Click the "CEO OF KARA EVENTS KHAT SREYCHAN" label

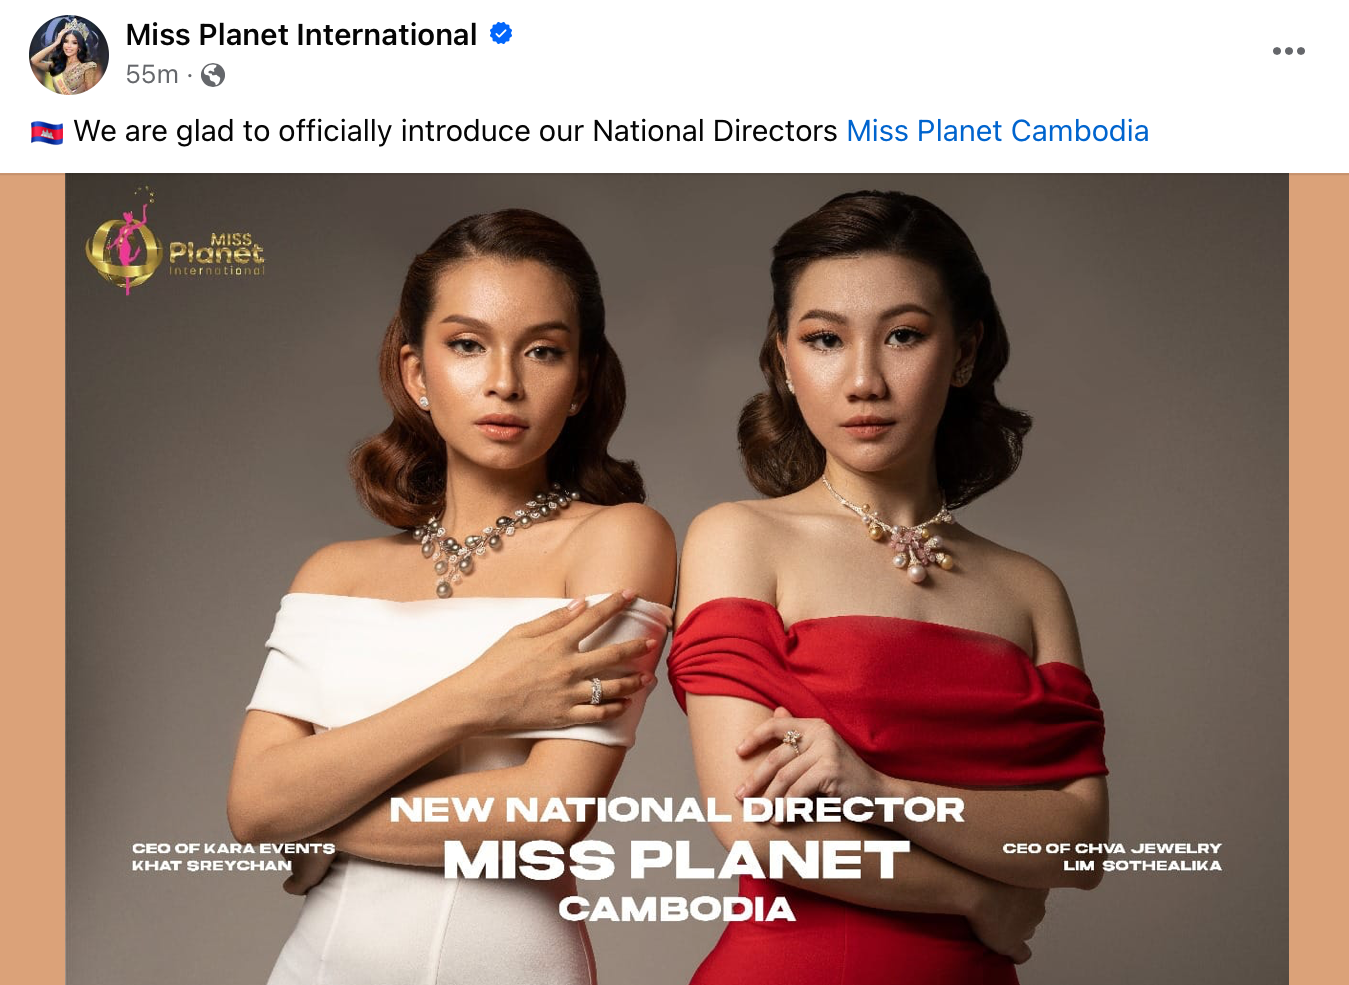[233, 857]
